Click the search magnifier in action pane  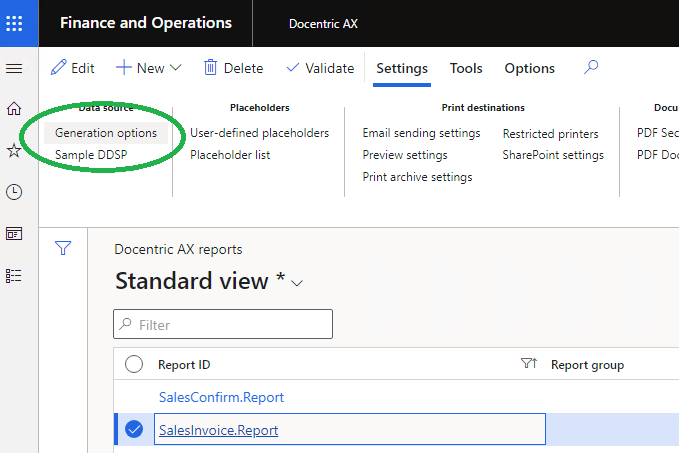pos(591,67)
